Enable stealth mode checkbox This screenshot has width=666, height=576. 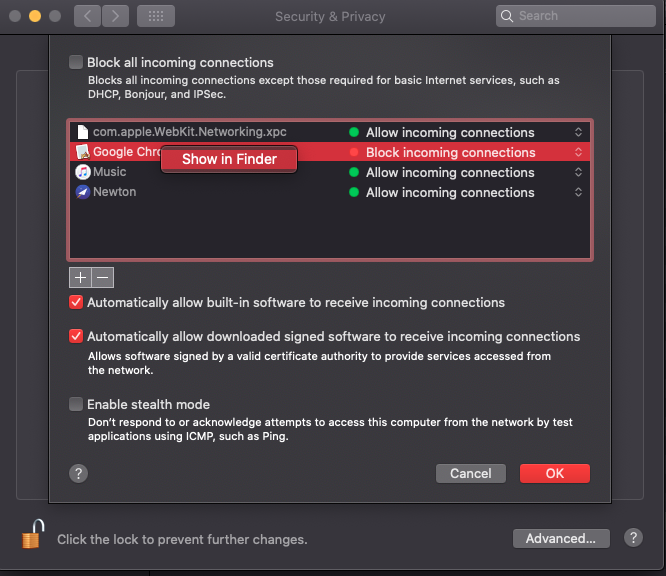pos(76,404)
